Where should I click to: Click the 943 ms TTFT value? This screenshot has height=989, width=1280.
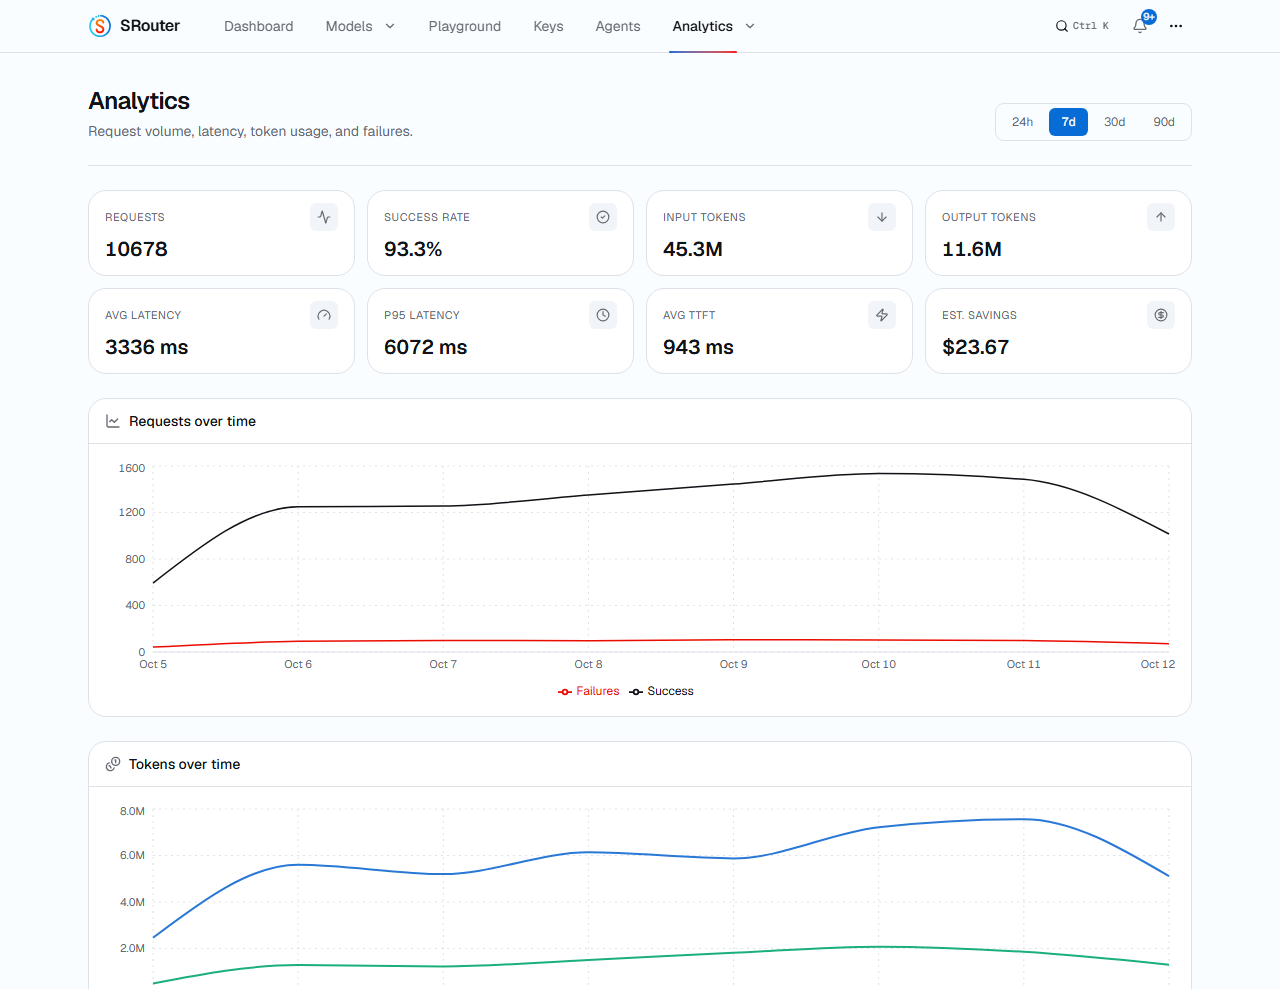point(698,347)
